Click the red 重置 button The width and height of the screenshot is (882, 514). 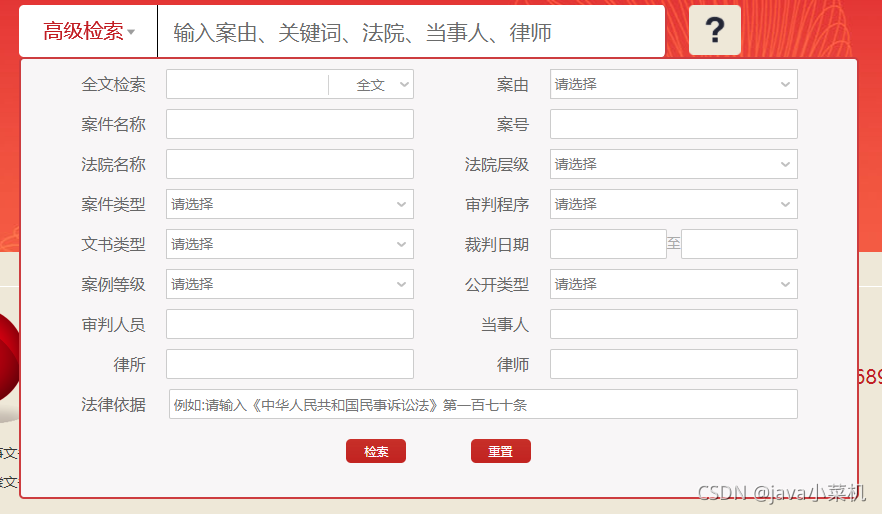click(501, 451)
